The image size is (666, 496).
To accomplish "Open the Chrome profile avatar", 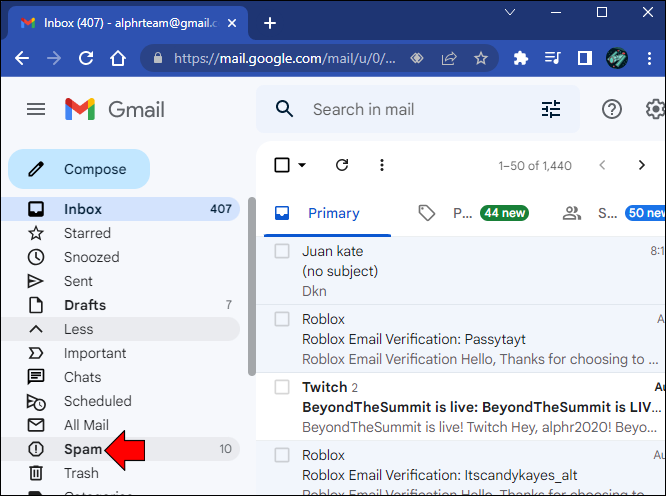I will click(x=617, y=58).
